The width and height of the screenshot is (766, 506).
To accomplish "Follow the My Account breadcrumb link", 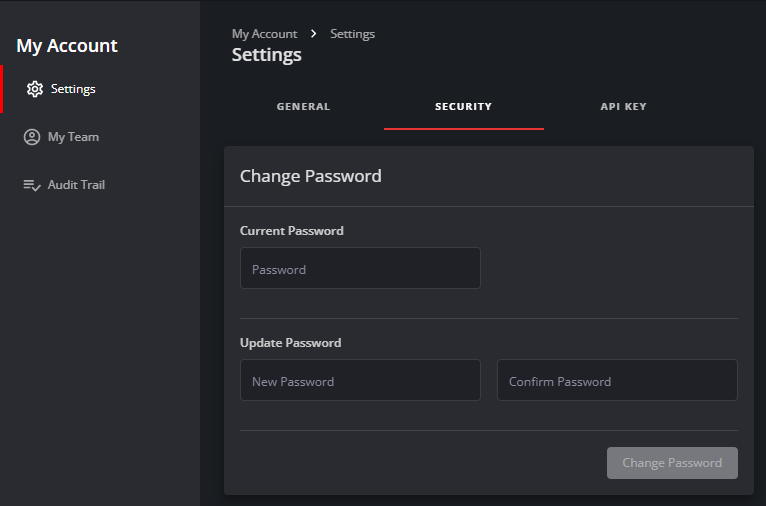I will tap(264, 34).
